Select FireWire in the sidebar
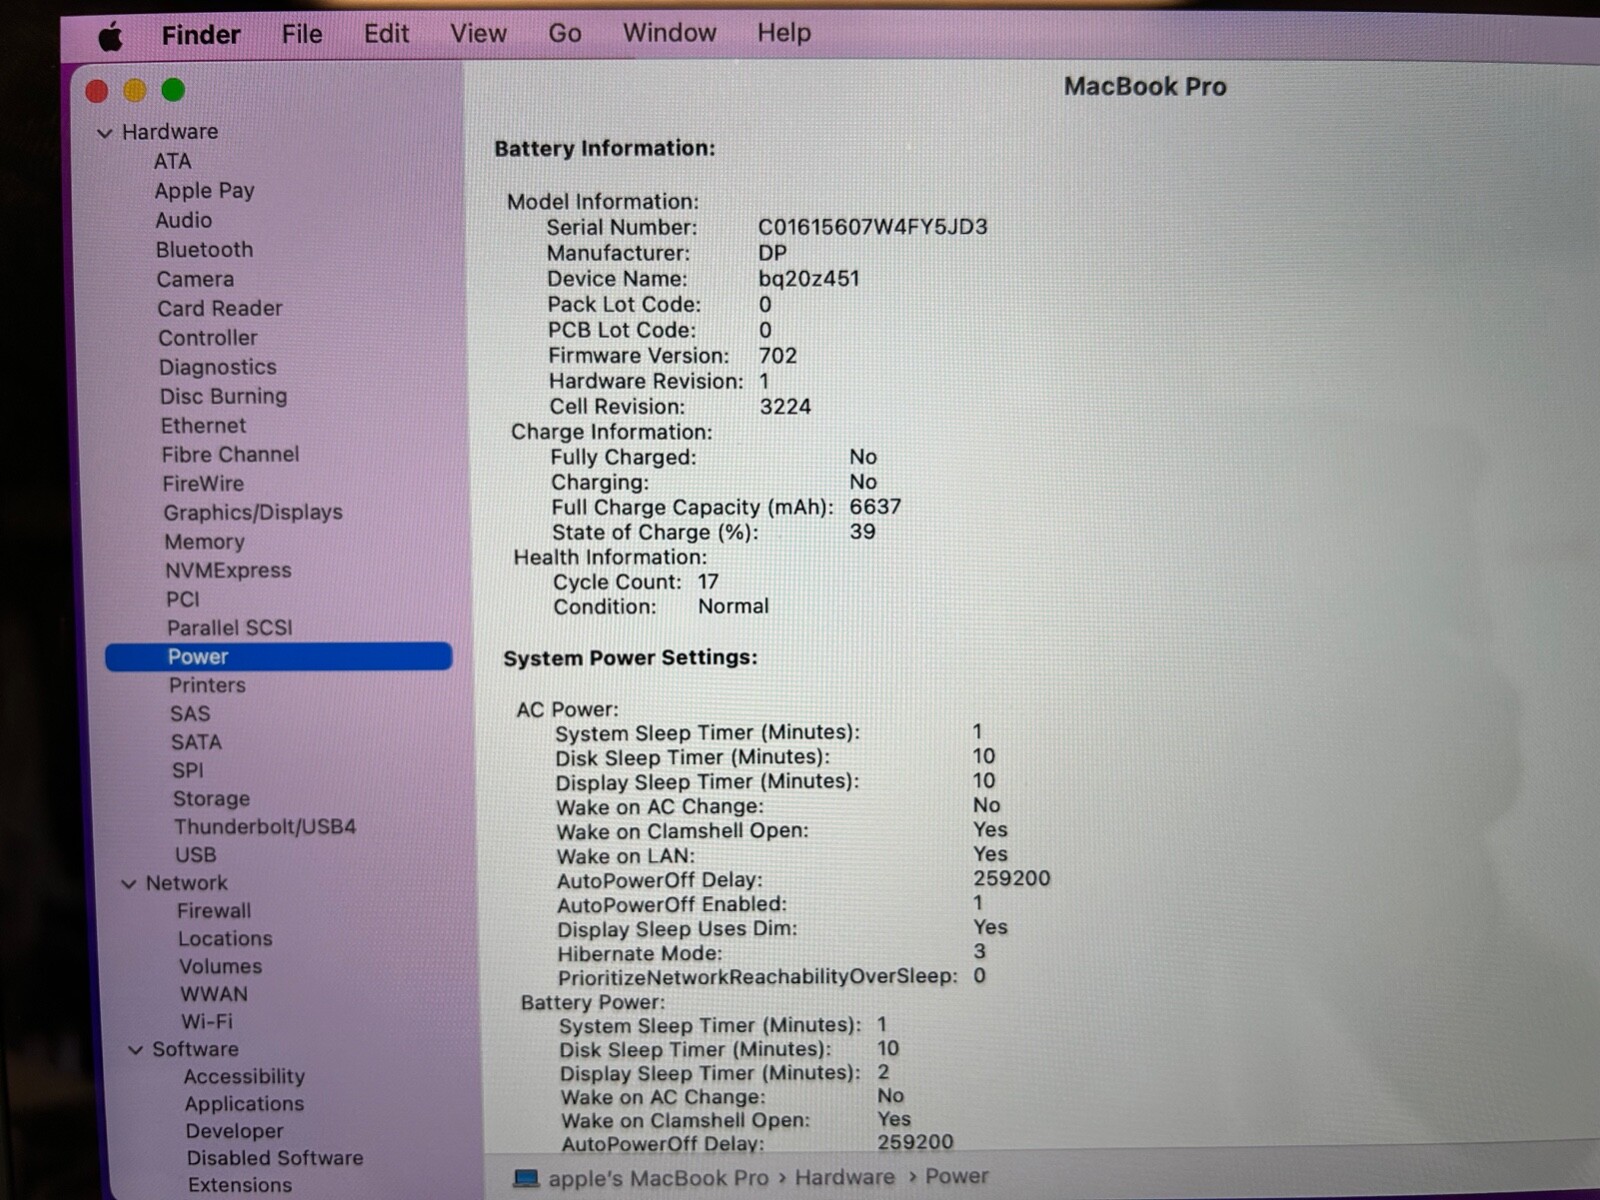The height and width of the screenshot is (1200, 1600). 204,483
